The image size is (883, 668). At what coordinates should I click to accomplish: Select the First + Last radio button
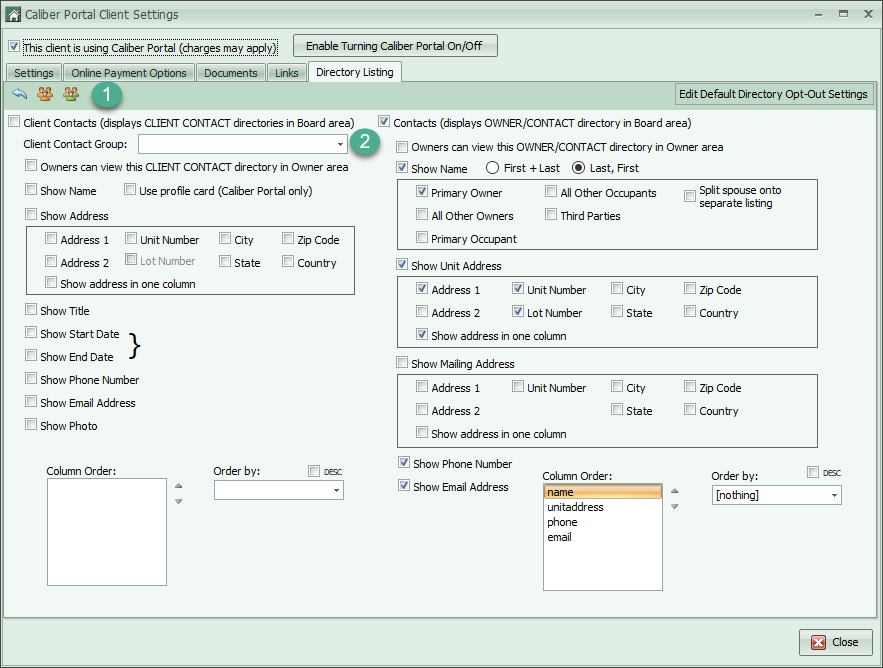tap(492, 169)
